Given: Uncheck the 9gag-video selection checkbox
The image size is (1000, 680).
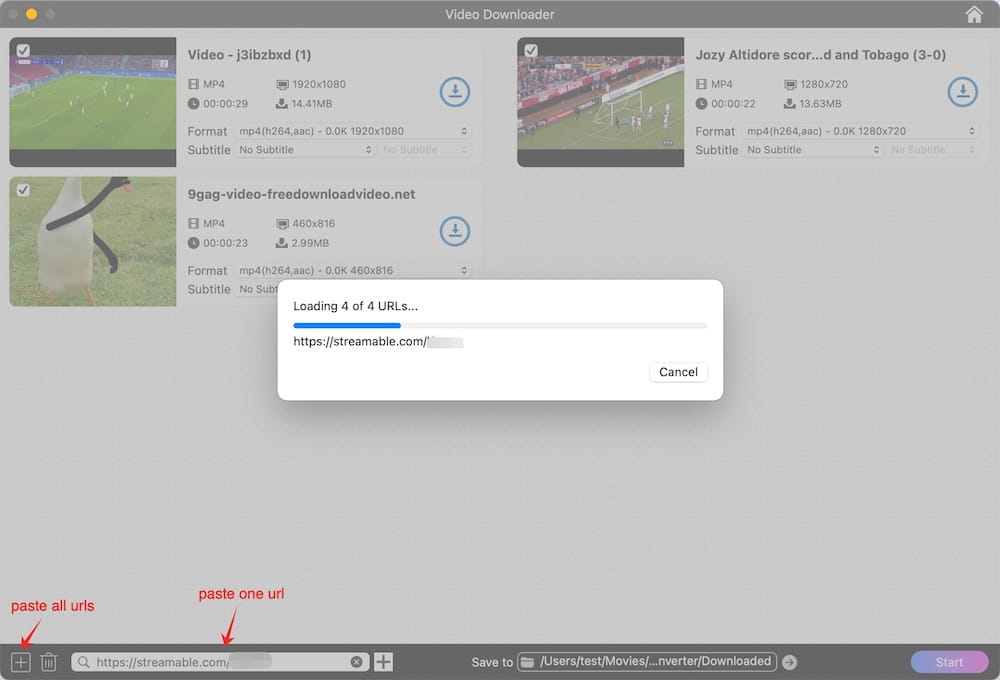Looking at the screenshot, I should coord(24,189).
